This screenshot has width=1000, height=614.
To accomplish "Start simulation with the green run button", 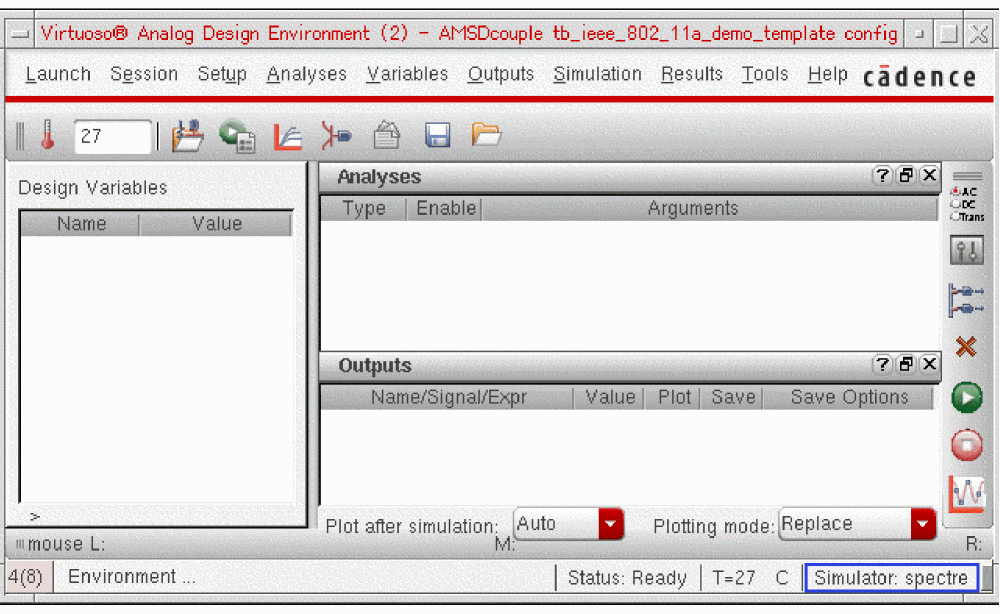I will tap(967, 397).
